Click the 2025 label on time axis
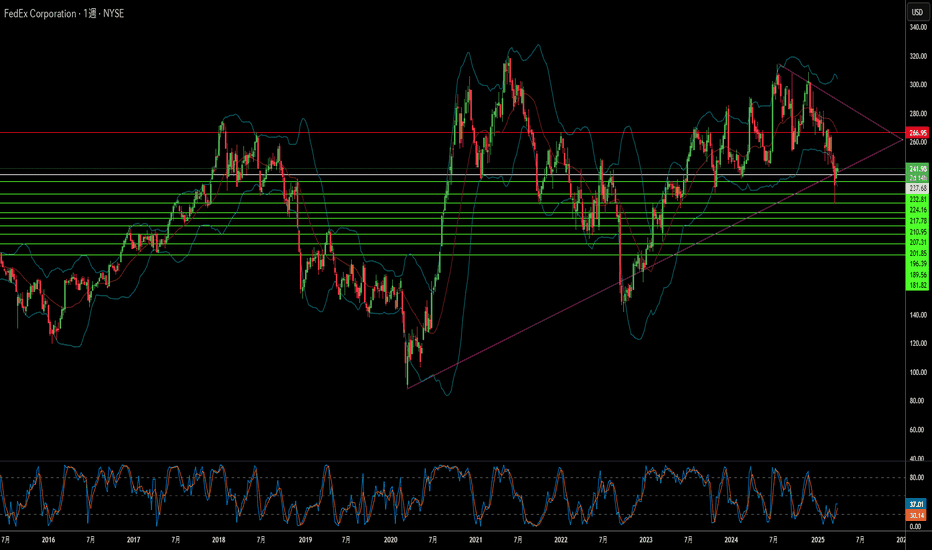 tap(818, 540)
